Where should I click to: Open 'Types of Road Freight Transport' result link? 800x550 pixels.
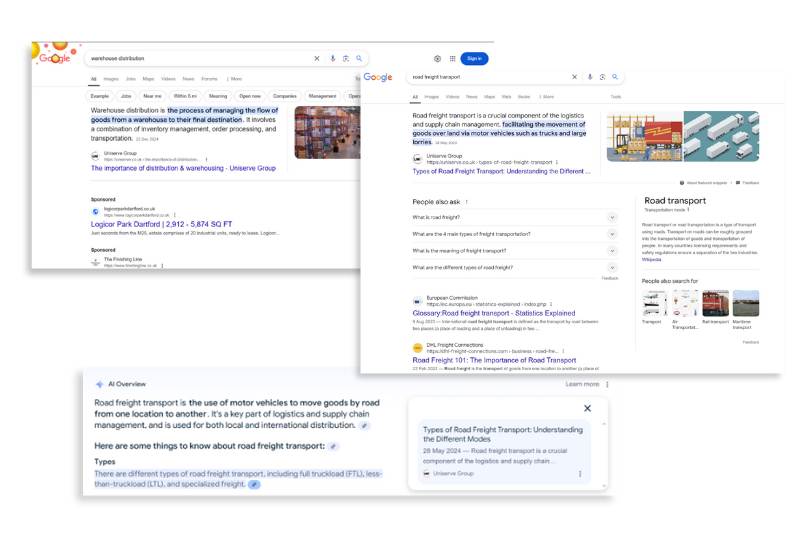[x=502, y=171]
